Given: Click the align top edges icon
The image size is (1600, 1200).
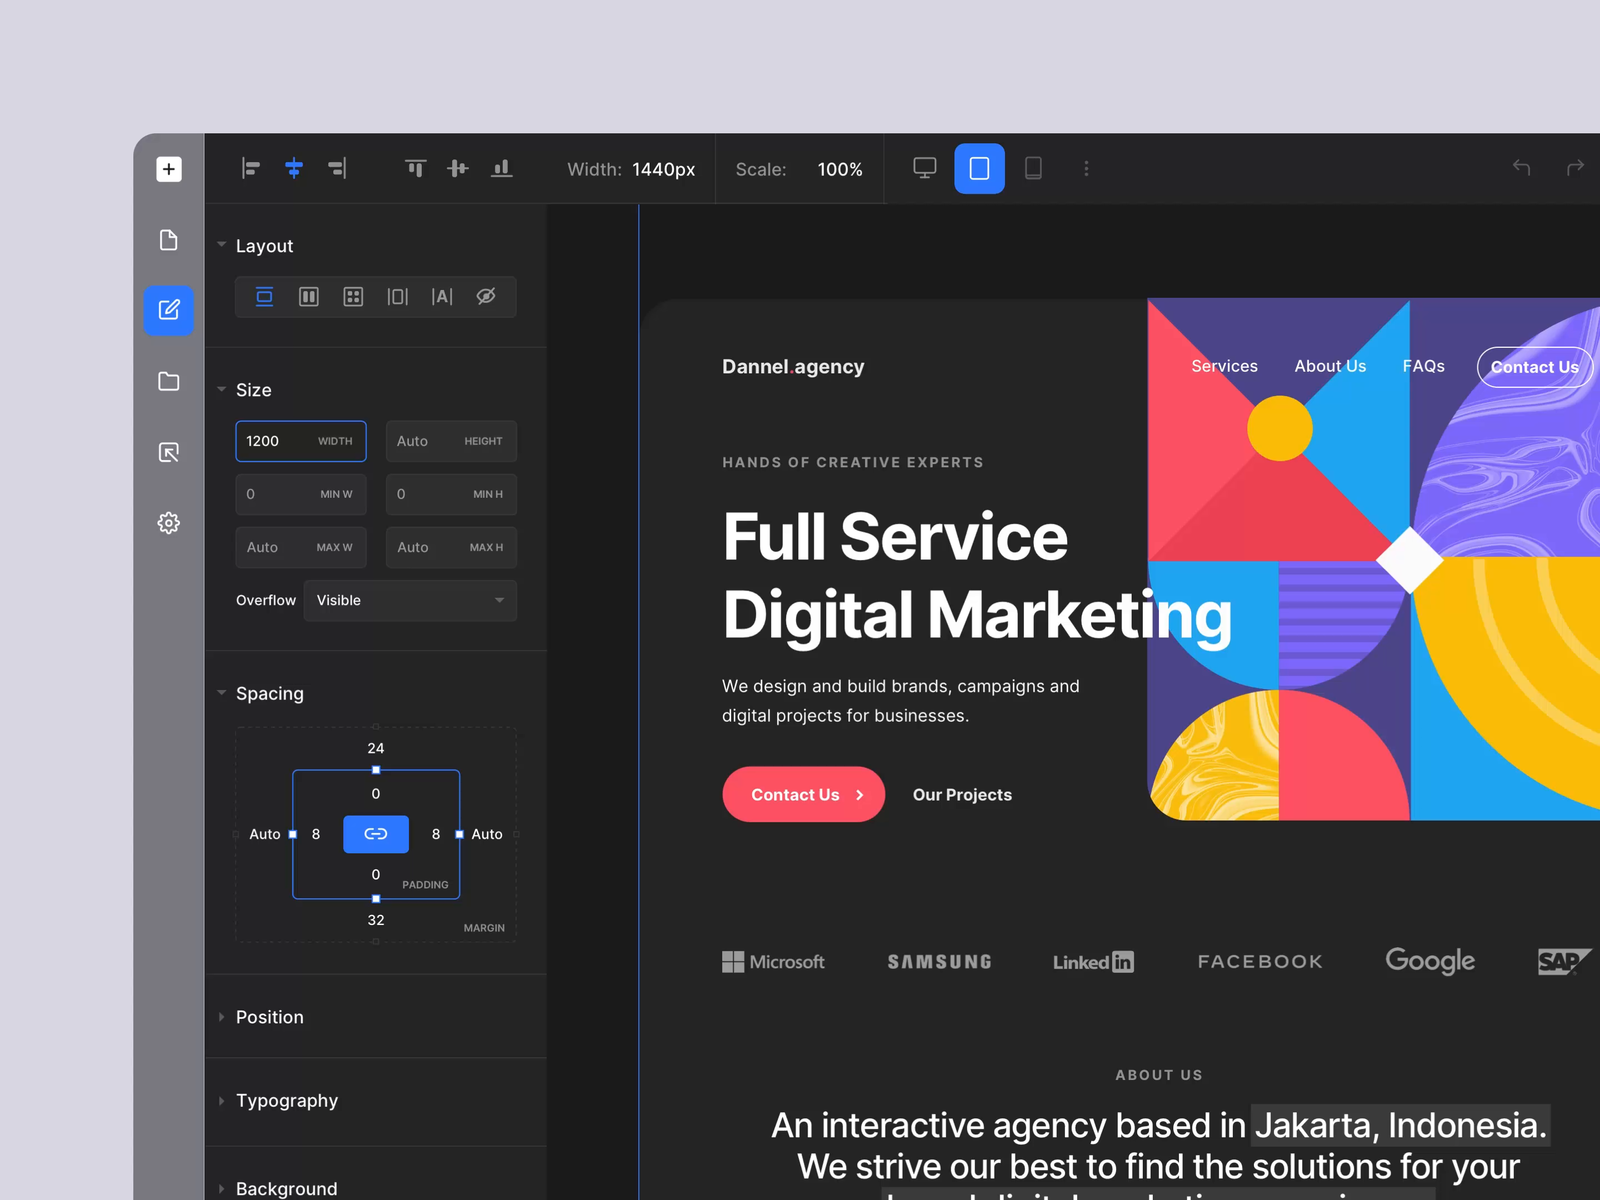Looking at the screenshot, I should 416,168.
